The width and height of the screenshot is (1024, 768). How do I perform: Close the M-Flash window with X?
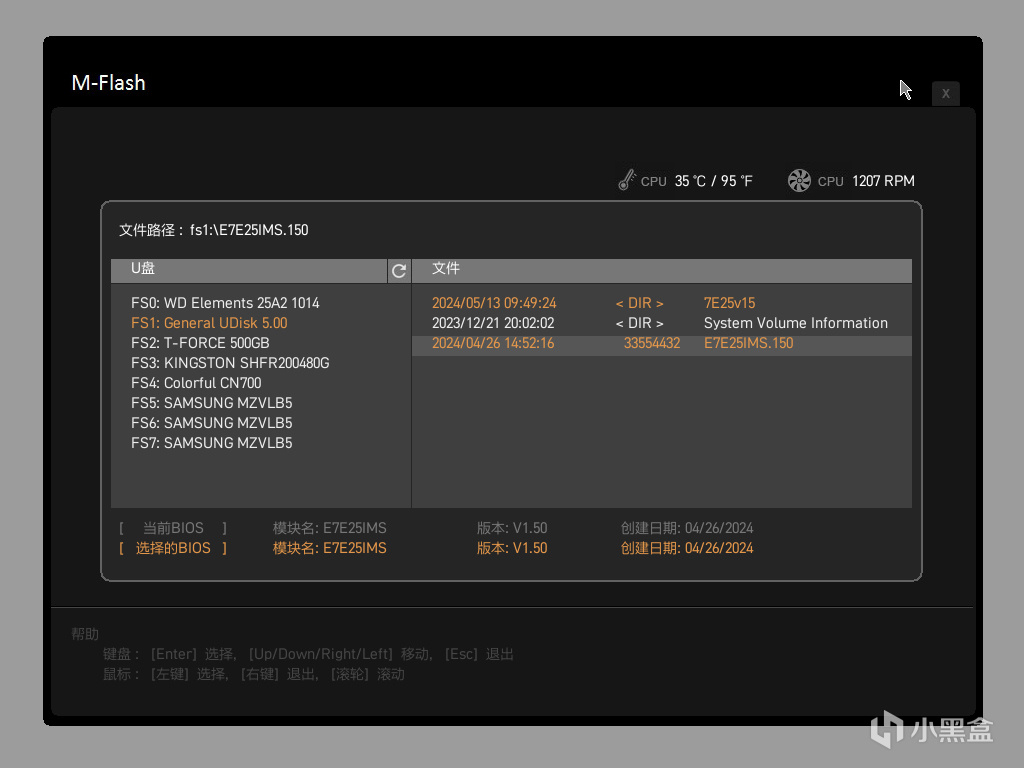click(x=945, y=94)
